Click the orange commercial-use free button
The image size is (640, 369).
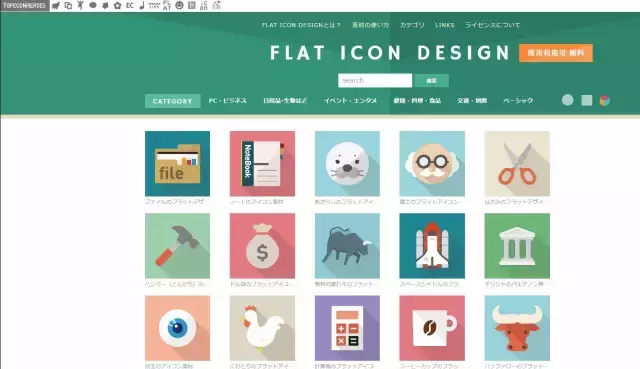(556, 53)
